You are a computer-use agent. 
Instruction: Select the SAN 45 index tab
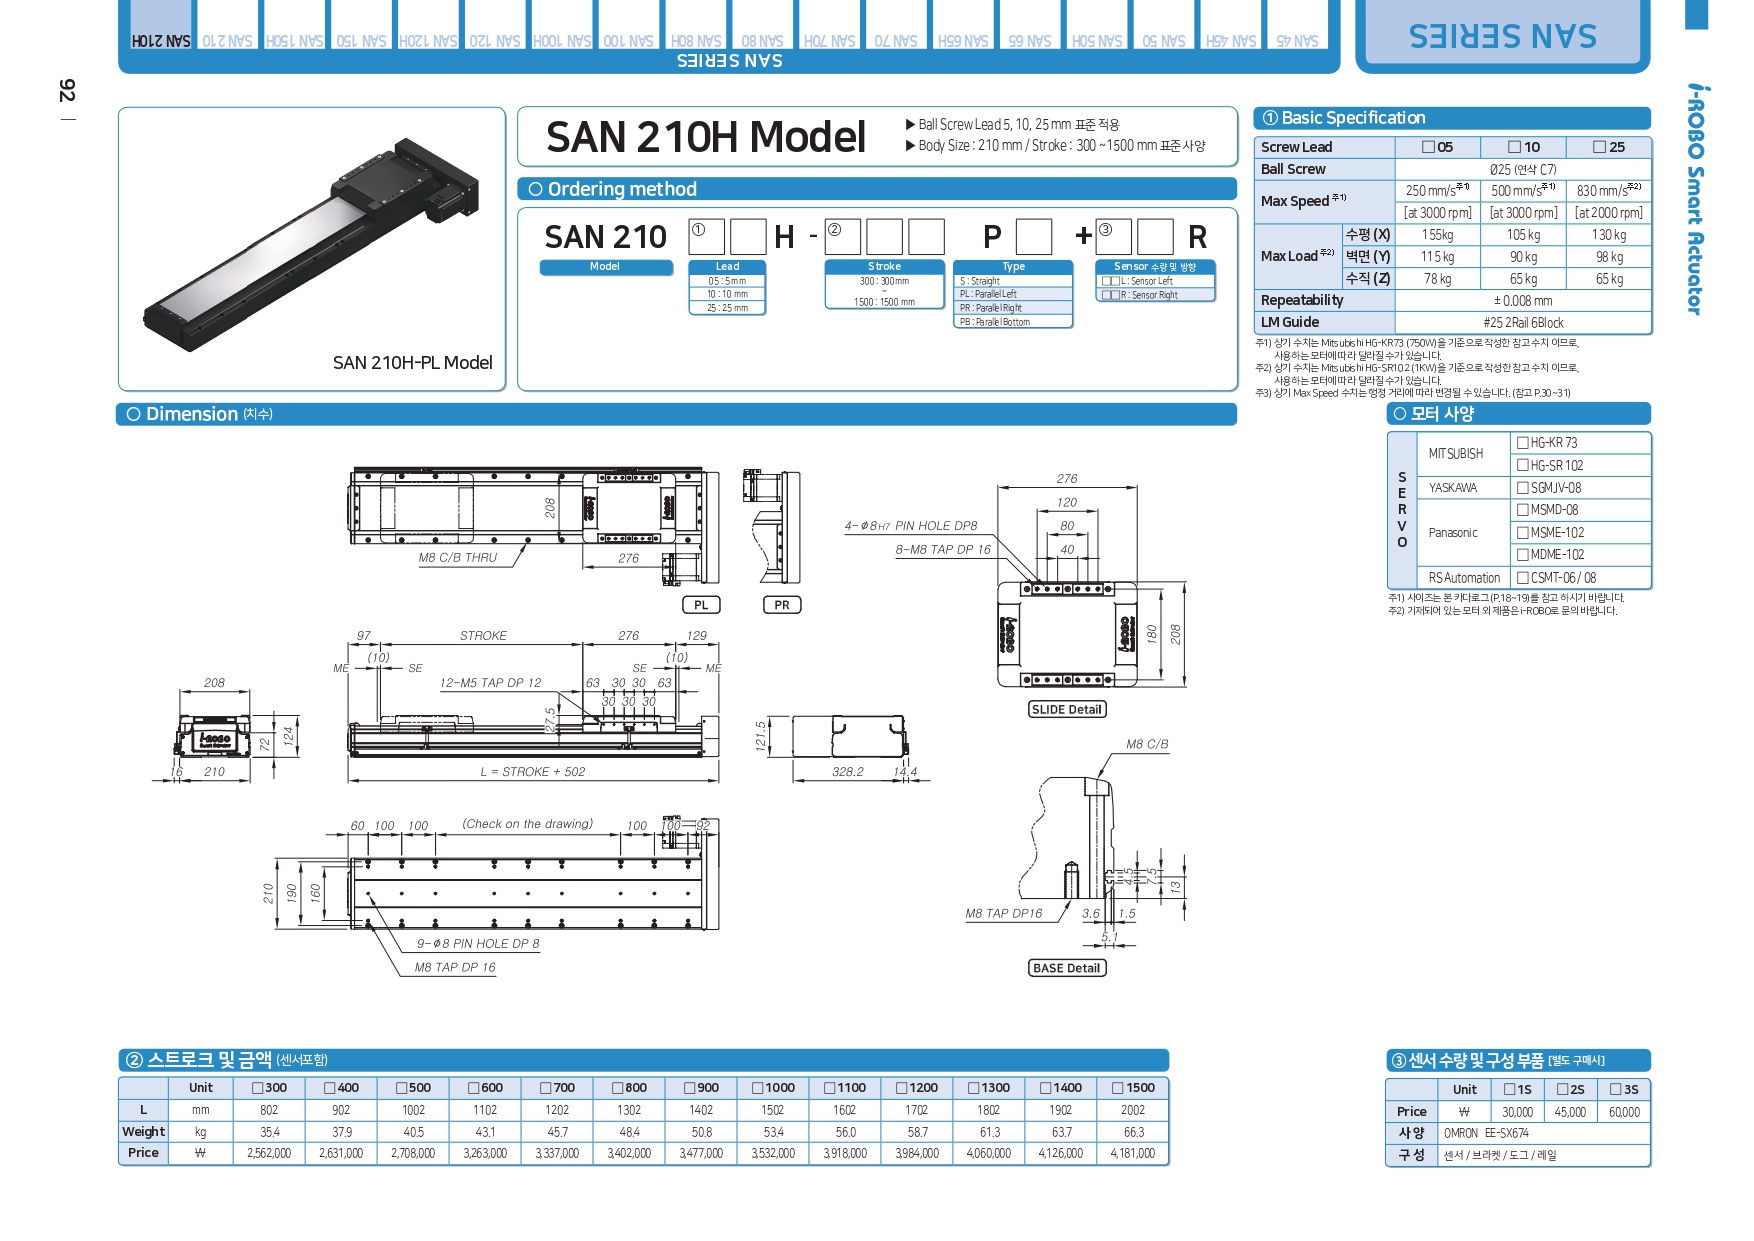[x=1297, y=25]
